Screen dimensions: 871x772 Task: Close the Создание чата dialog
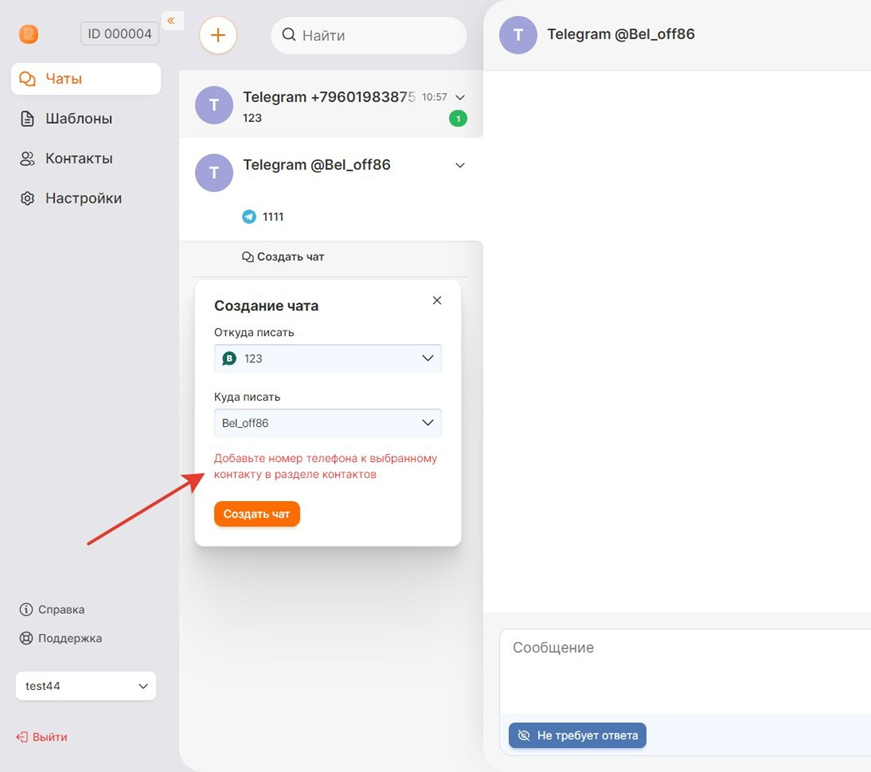click(437, 300)
